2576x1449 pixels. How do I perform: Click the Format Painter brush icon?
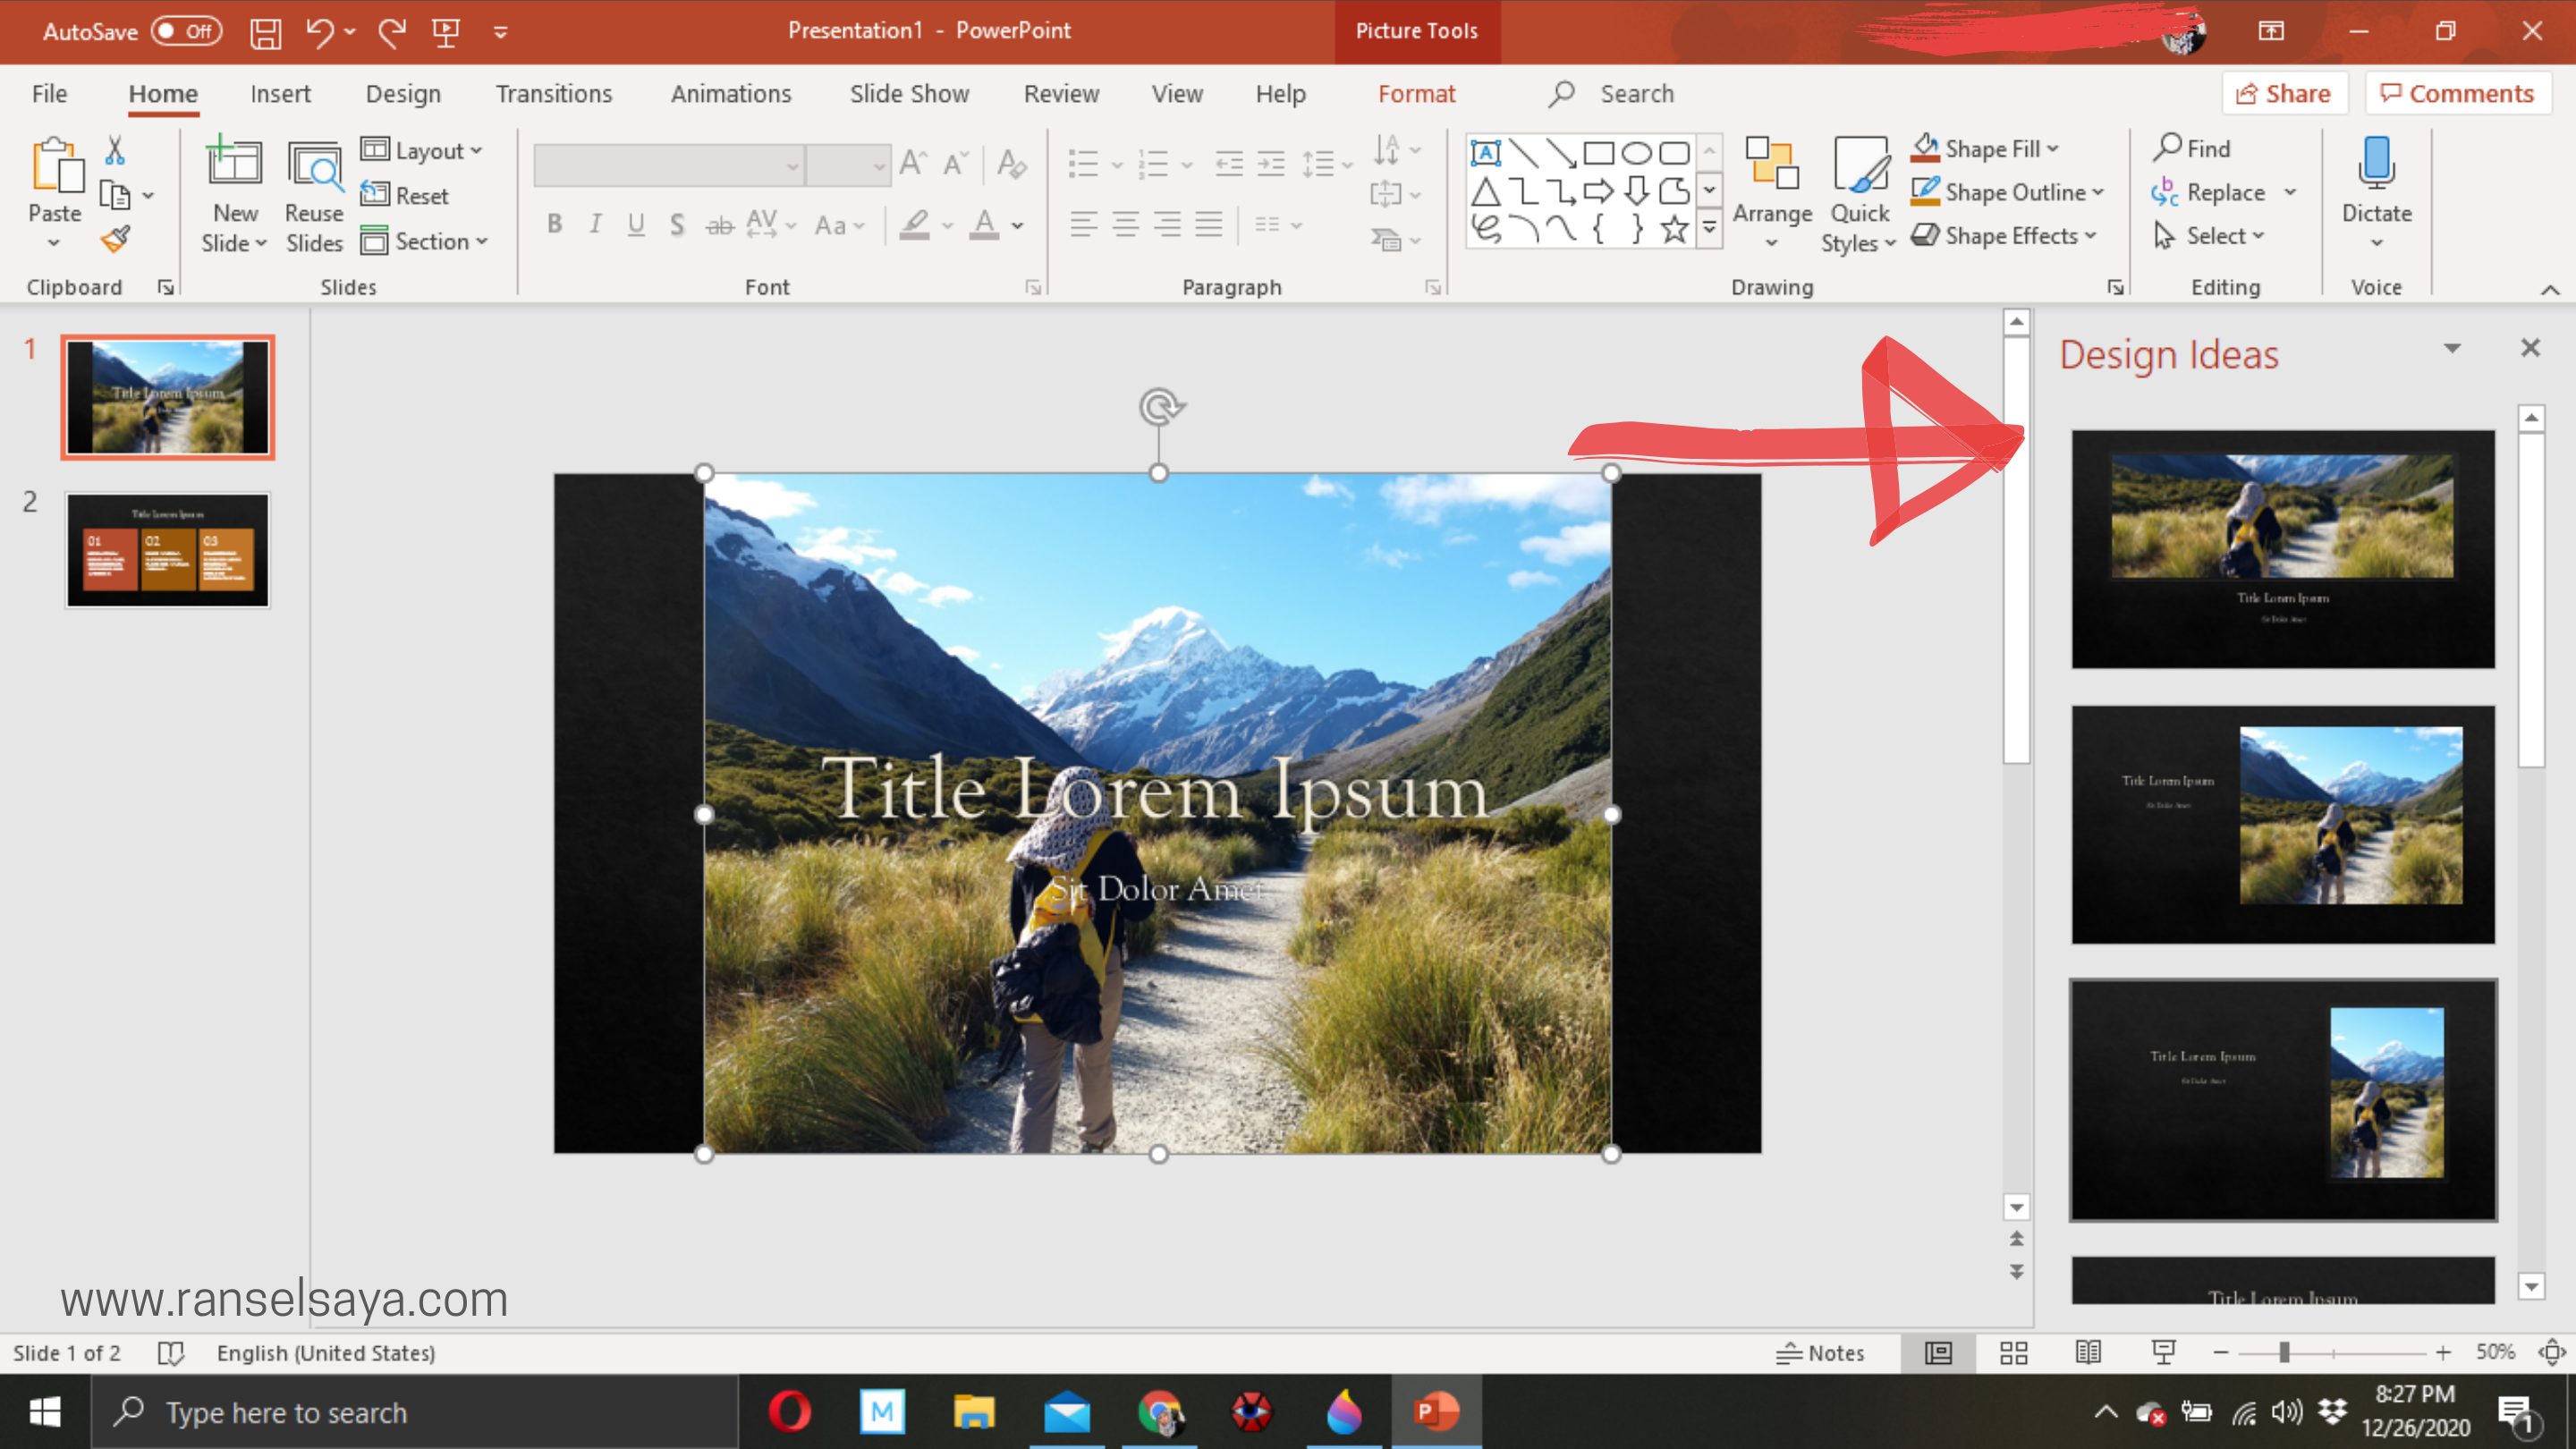pyautogui.click(x=115, y=239)
